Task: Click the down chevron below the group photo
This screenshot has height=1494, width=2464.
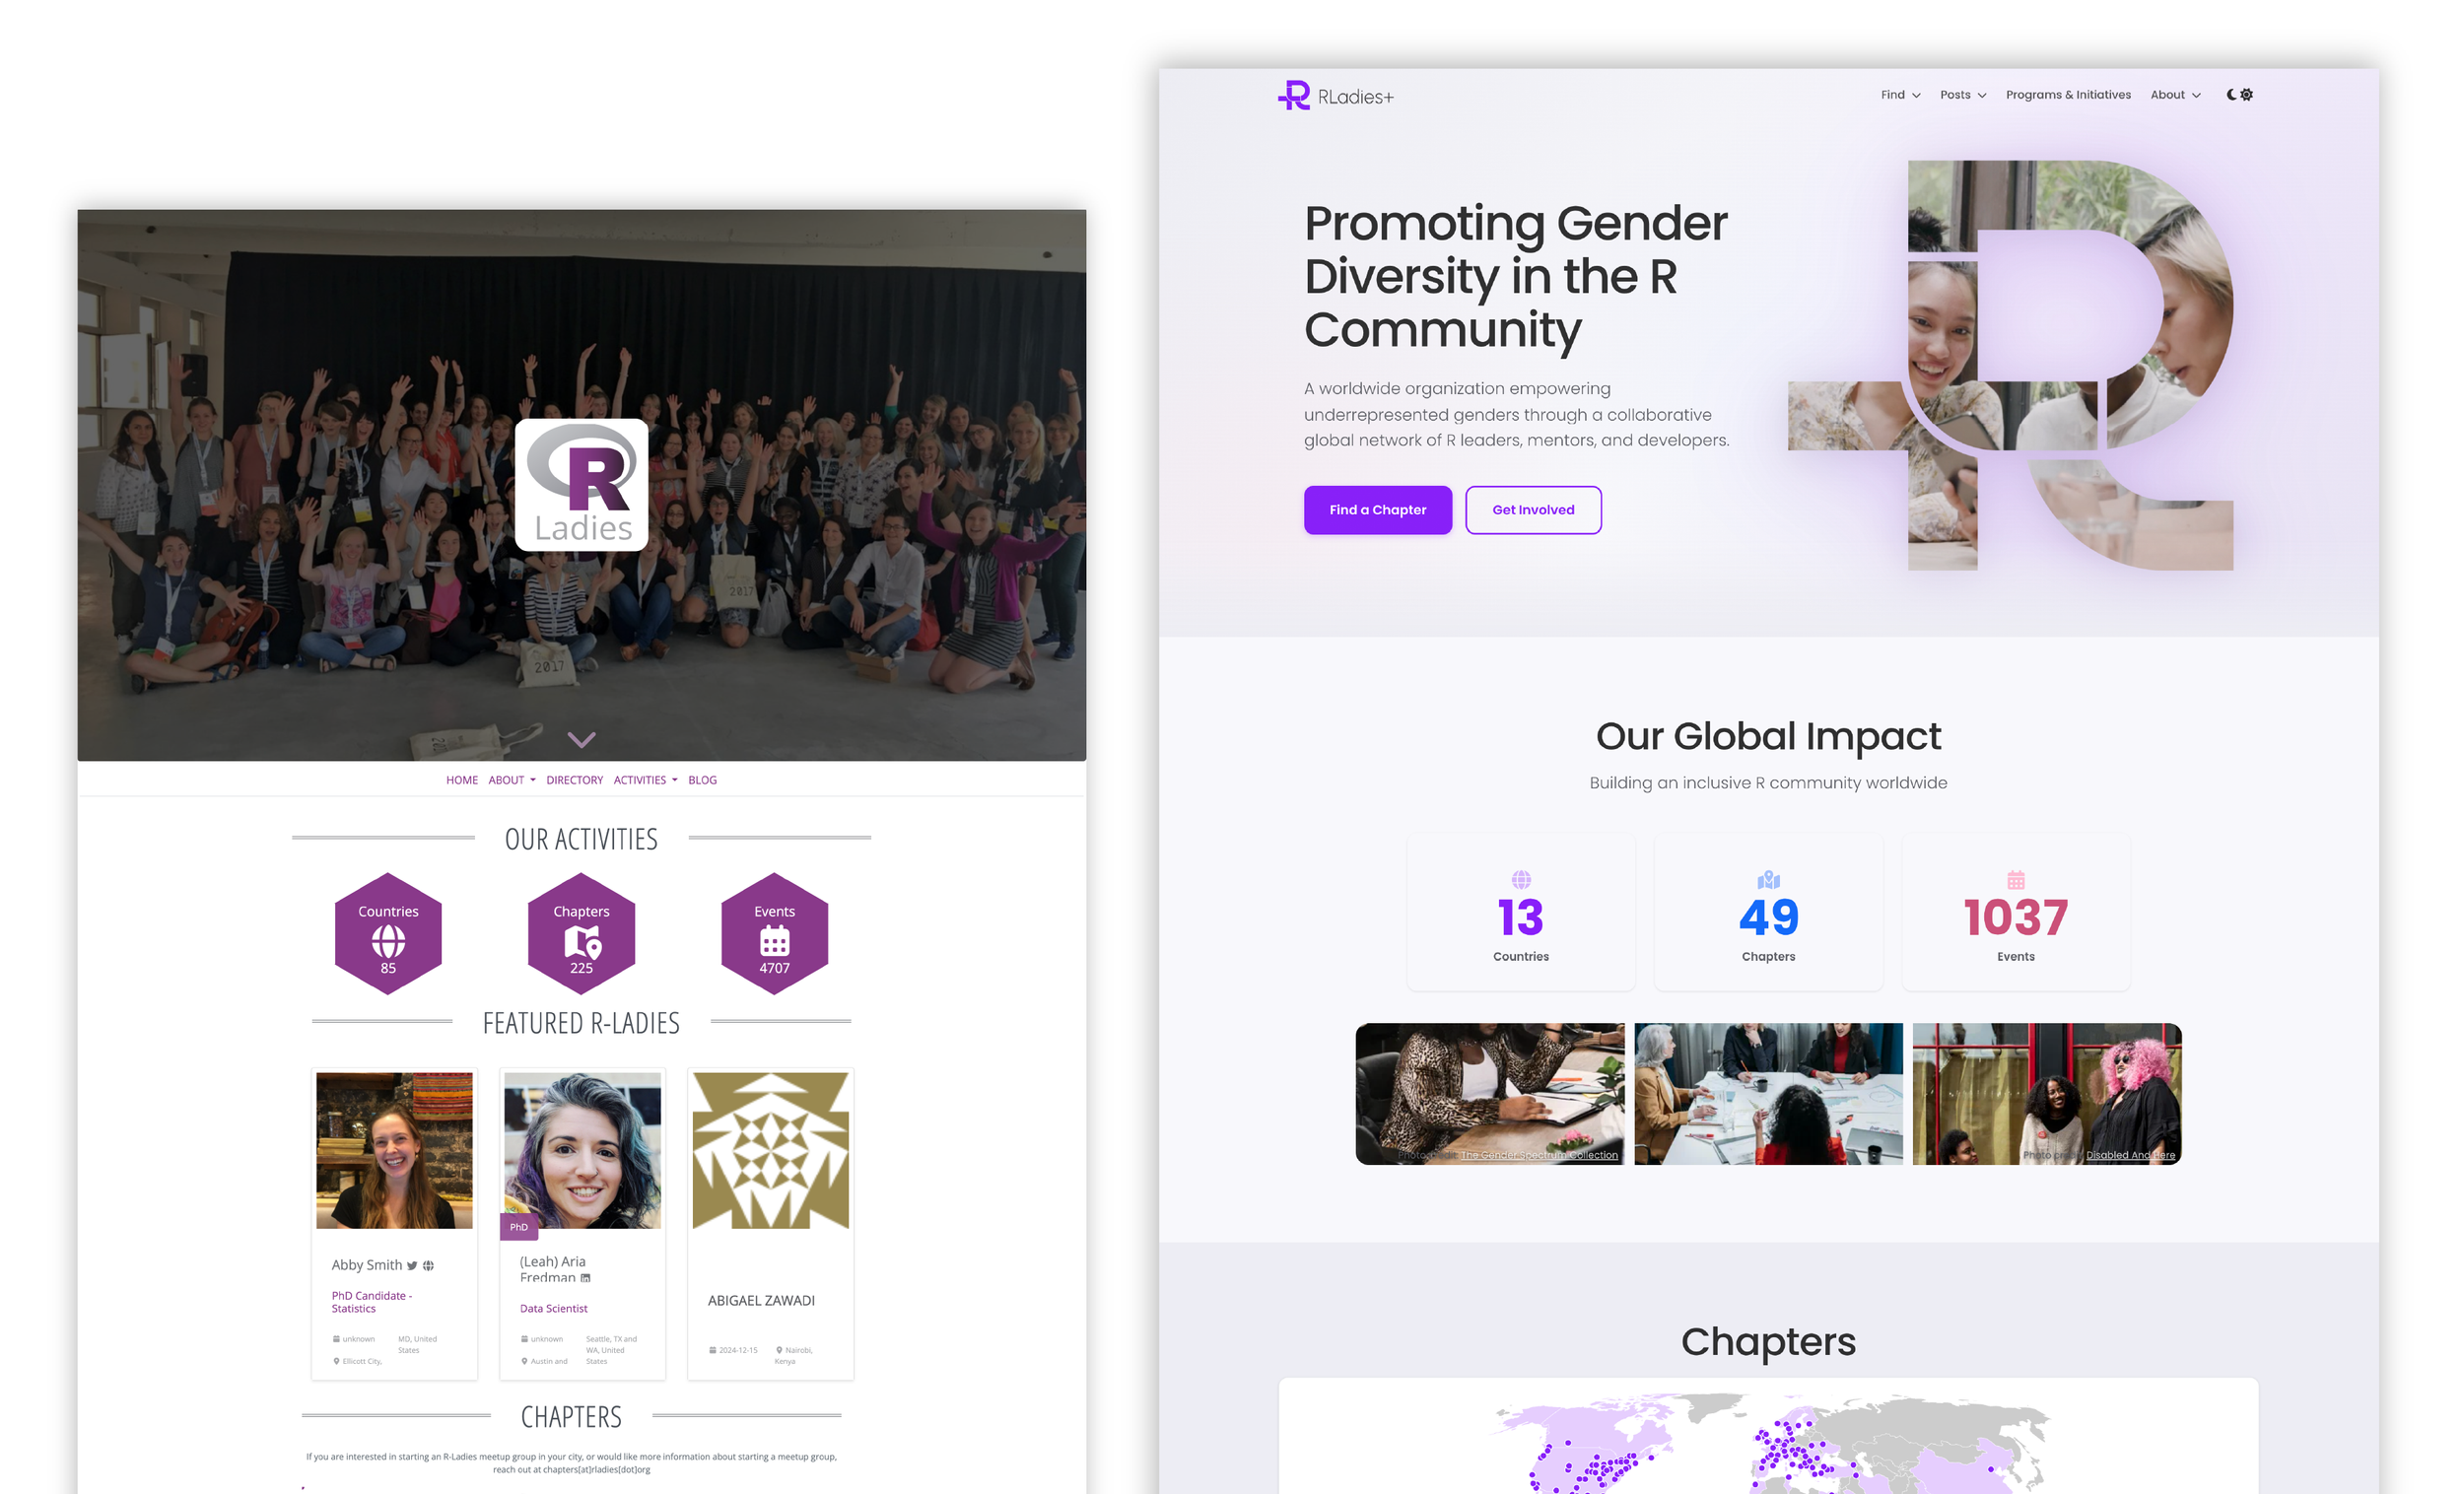Action: tap(581, 740)
